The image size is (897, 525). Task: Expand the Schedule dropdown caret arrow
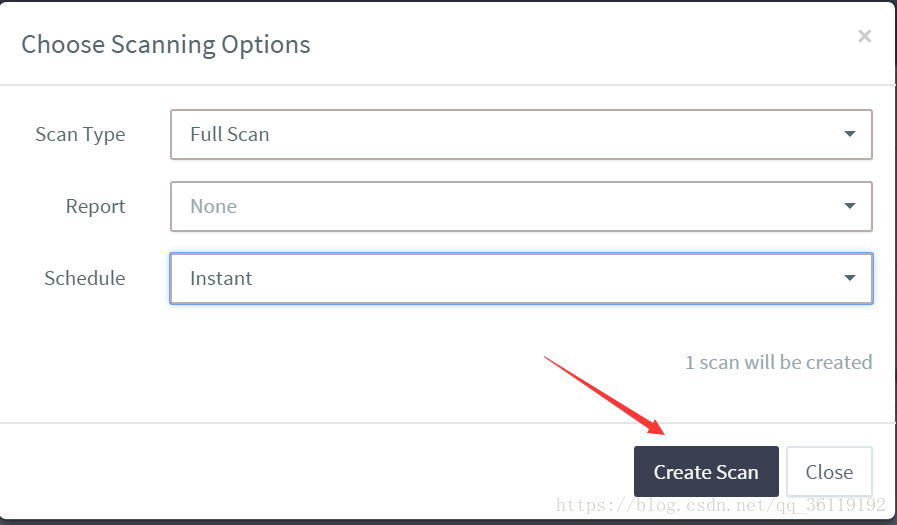click(850, 278)
